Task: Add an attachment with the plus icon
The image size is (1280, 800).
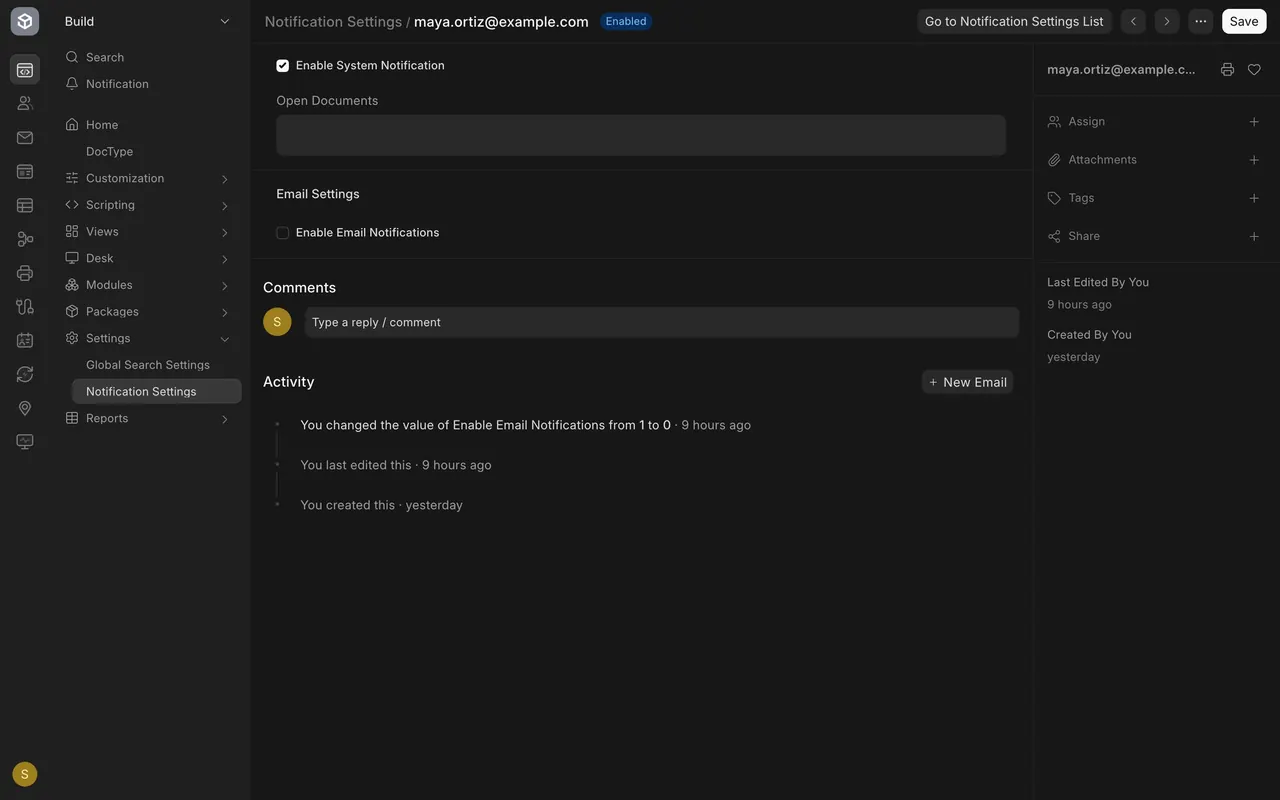Action: click(1254, 160)
